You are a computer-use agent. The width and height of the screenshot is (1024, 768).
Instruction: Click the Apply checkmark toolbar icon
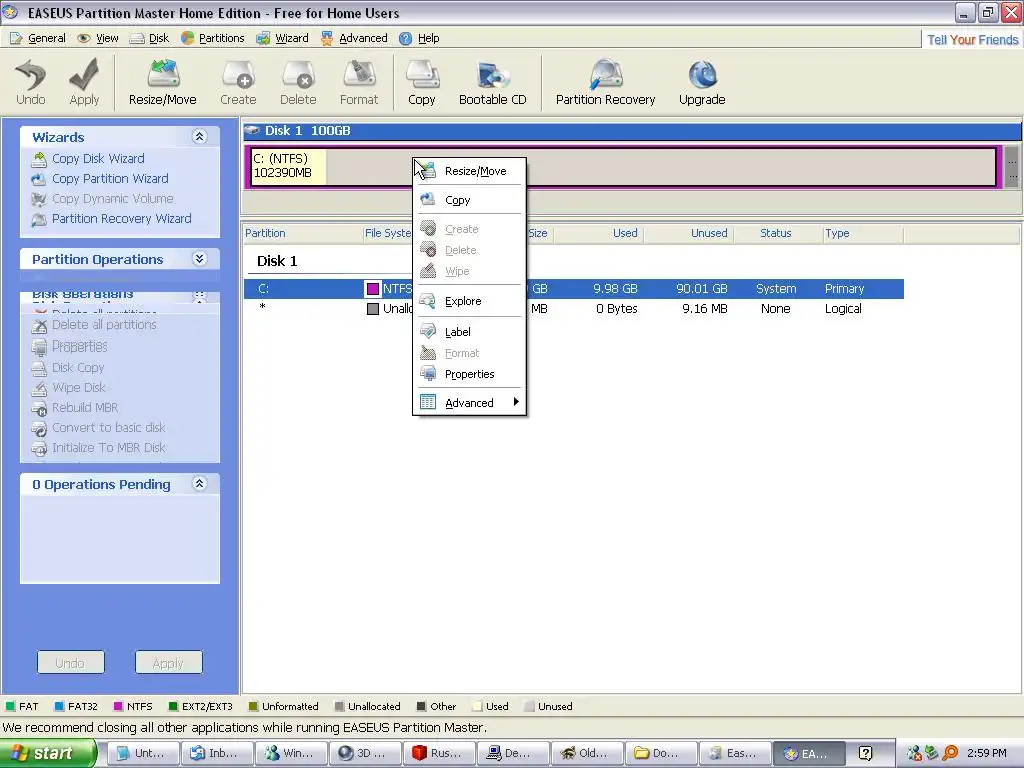point(84,82)
